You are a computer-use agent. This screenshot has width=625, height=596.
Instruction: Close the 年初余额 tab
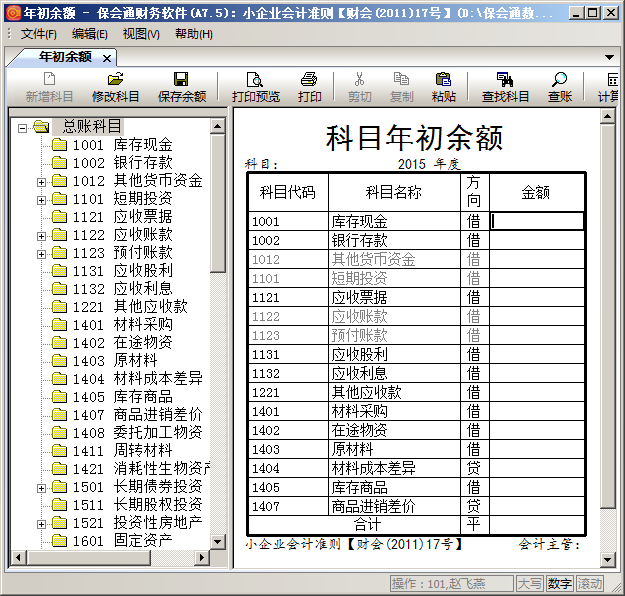[x=107, y=58]
